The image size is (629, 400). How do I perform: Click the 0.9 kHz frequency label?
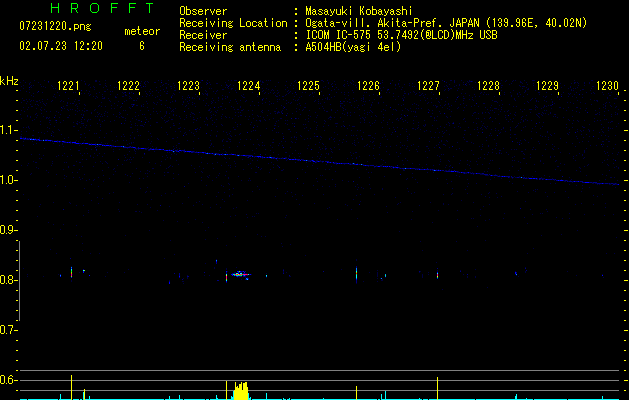pos(8,230)
